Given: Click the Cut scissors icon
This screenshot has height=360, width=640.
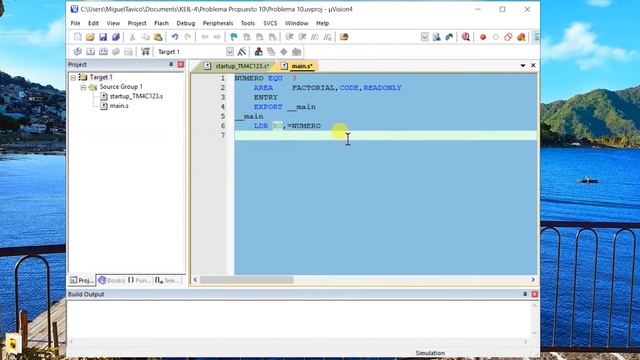Looking at the screenshot, I should point(132,37).
